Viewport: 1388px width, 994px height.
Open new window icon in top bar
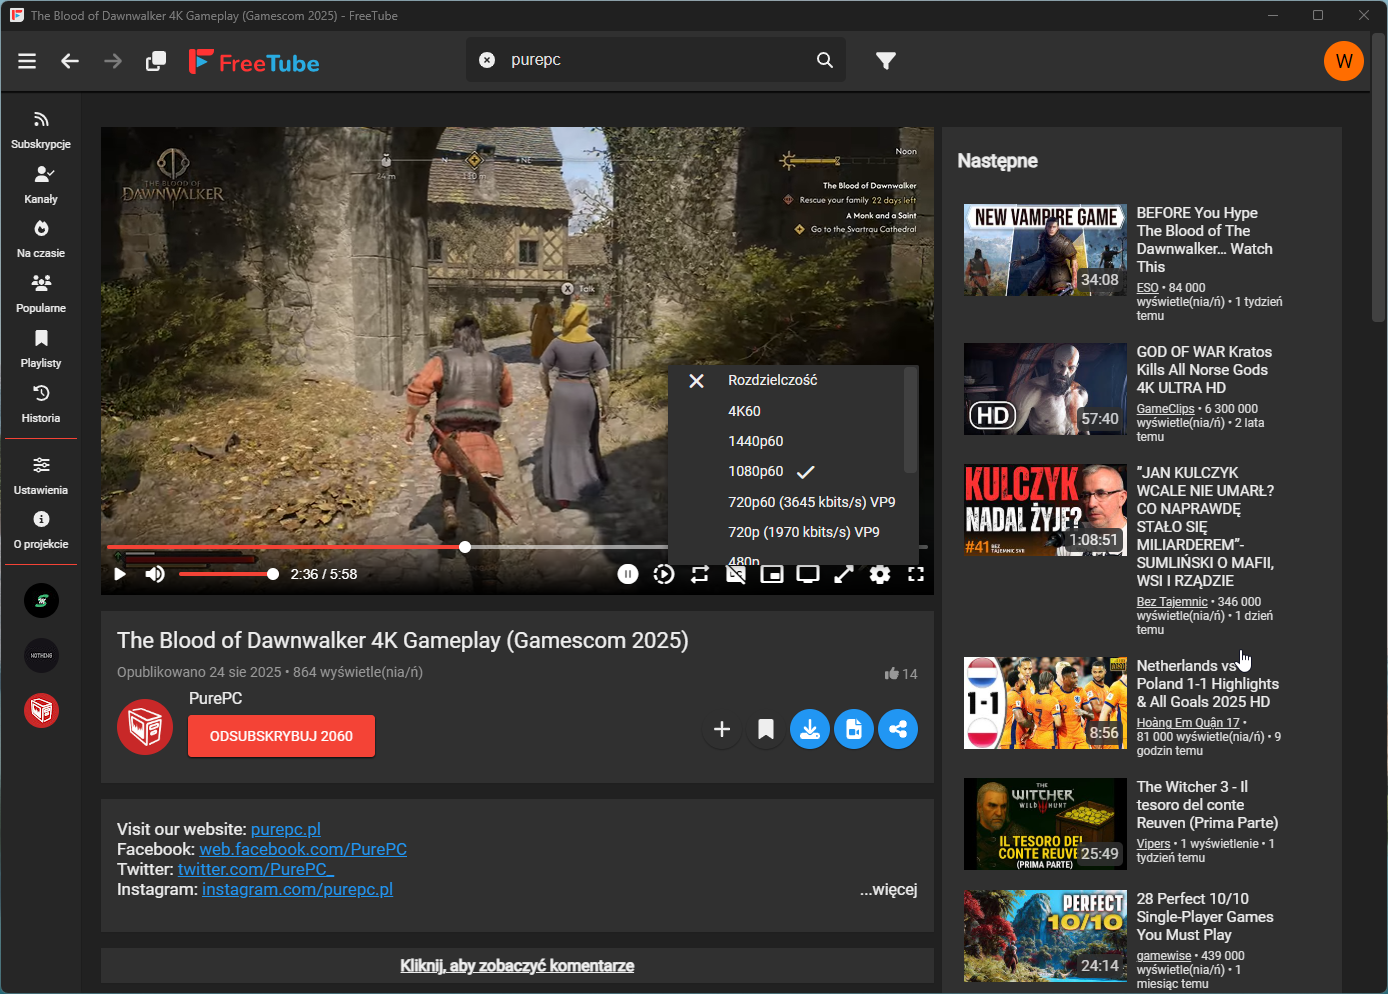point(156,61)
